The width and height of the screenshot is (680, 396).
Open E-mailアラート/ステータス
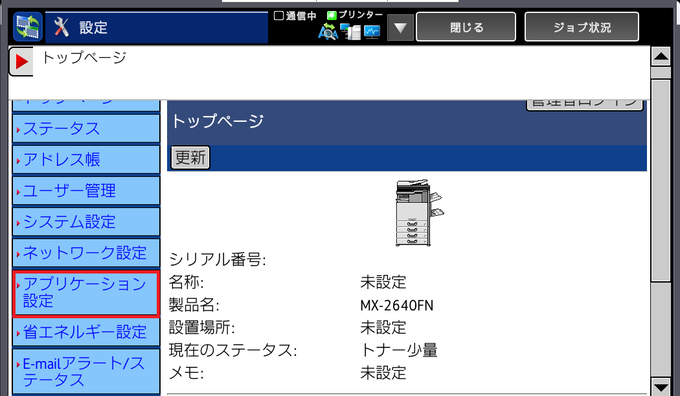click(86, 372)
